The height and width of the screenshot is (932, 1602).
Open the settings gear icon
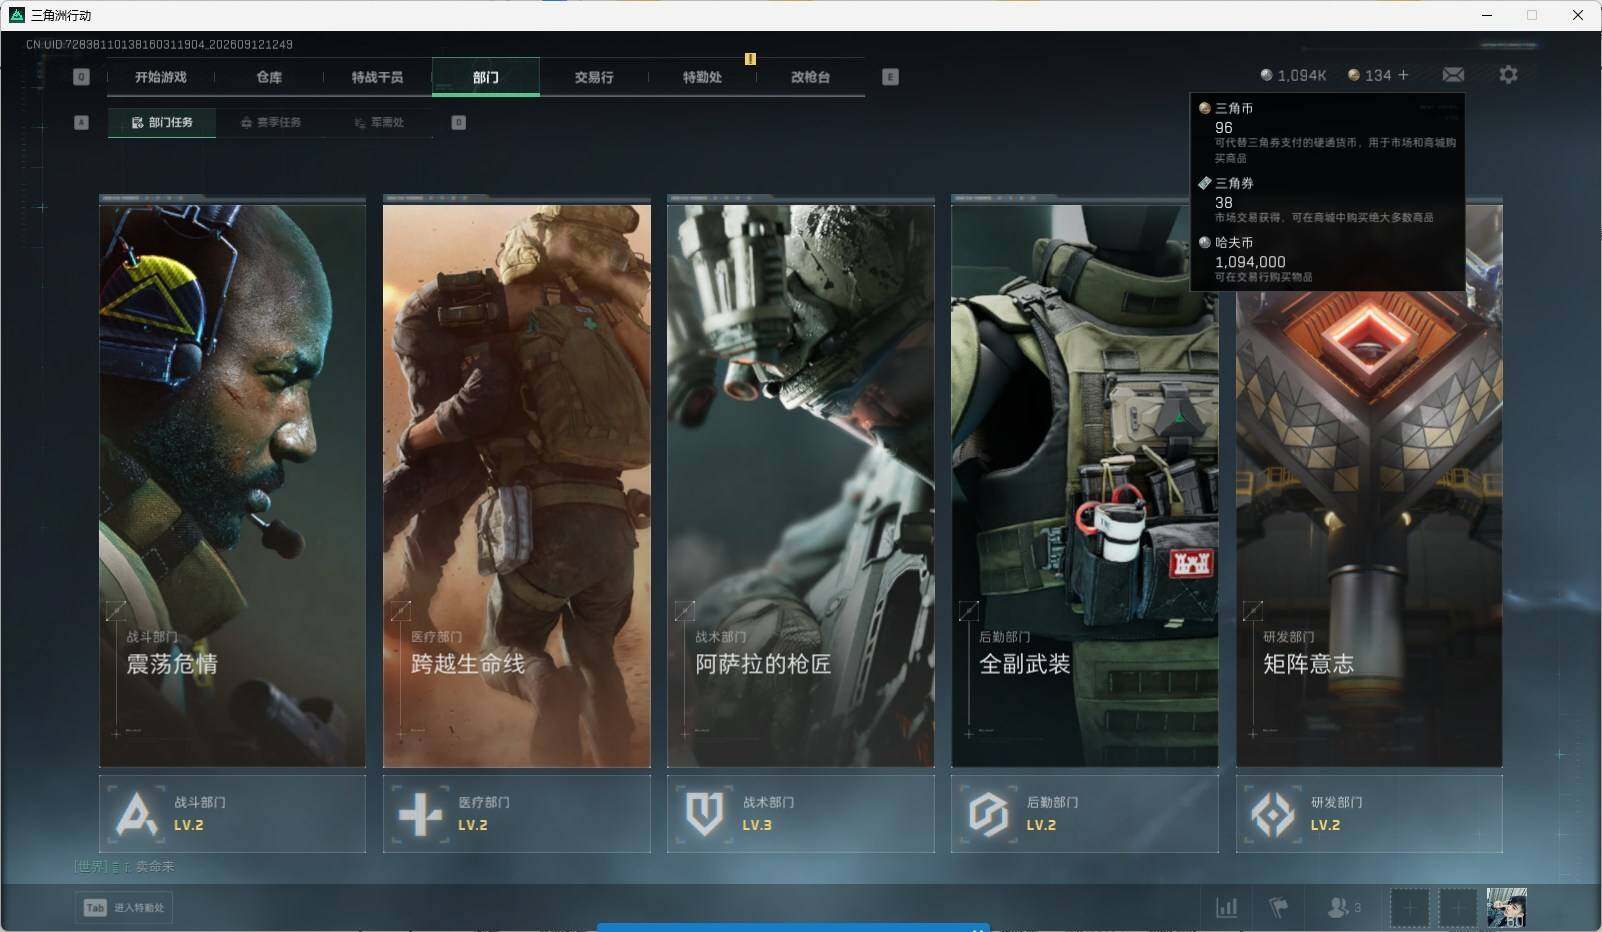(1508, 75)
